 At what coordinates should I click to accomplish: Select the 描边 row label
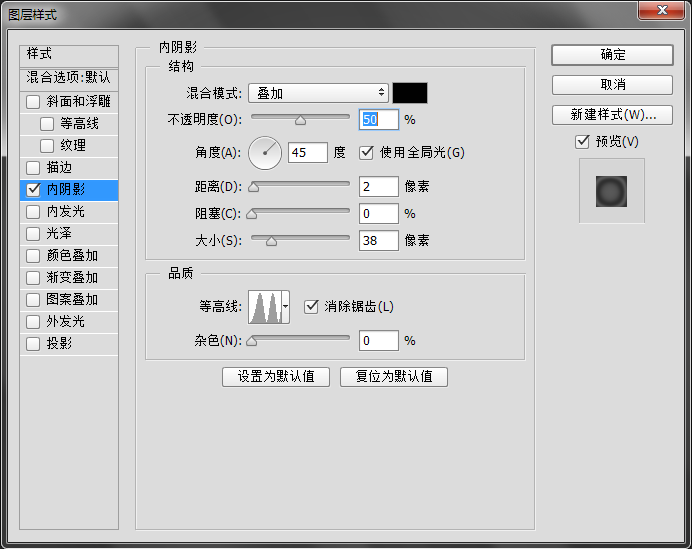[x=59, y=168]
